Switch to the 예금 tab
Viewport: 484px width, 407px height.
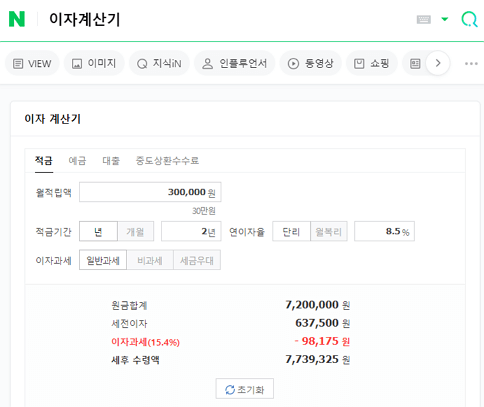[x=77, y=161]
